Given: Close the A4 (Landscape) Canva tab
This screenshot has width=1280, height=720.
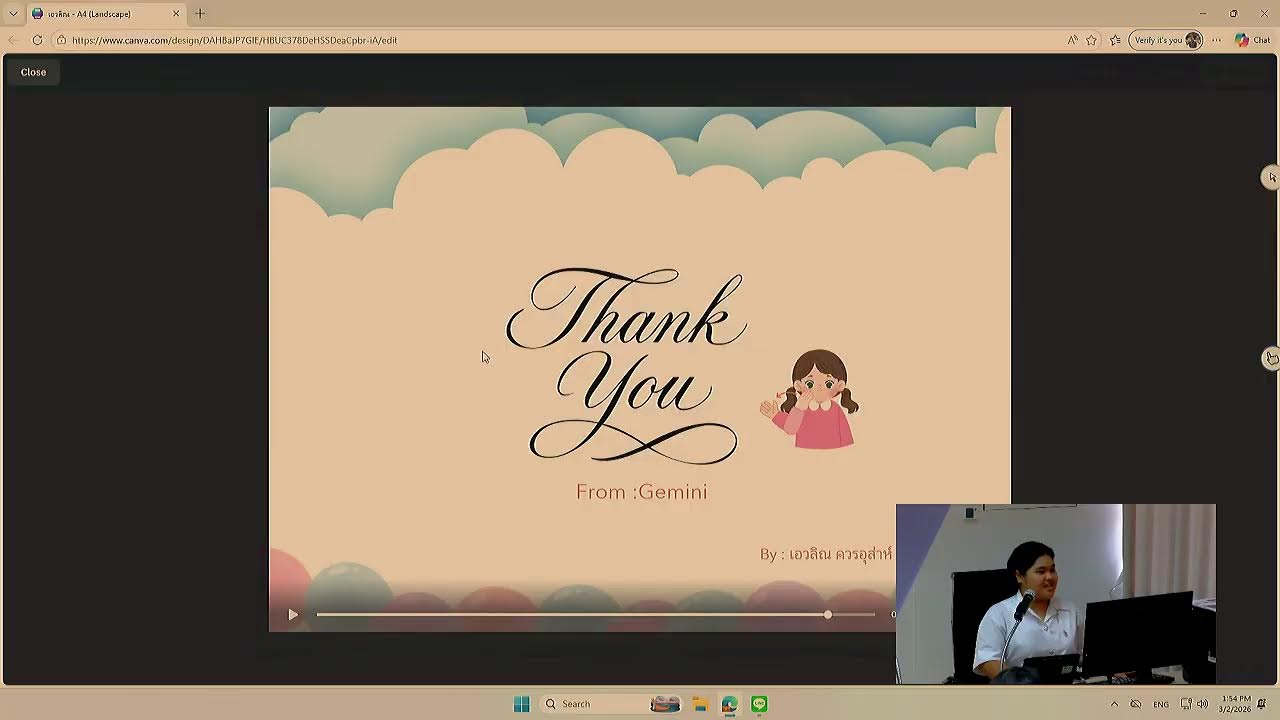Looking at the screenshot, I should (x=176, y=14).
